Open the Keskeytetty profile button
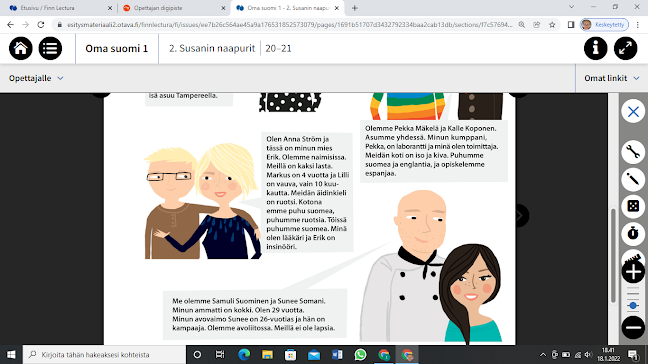 (604, 25)
